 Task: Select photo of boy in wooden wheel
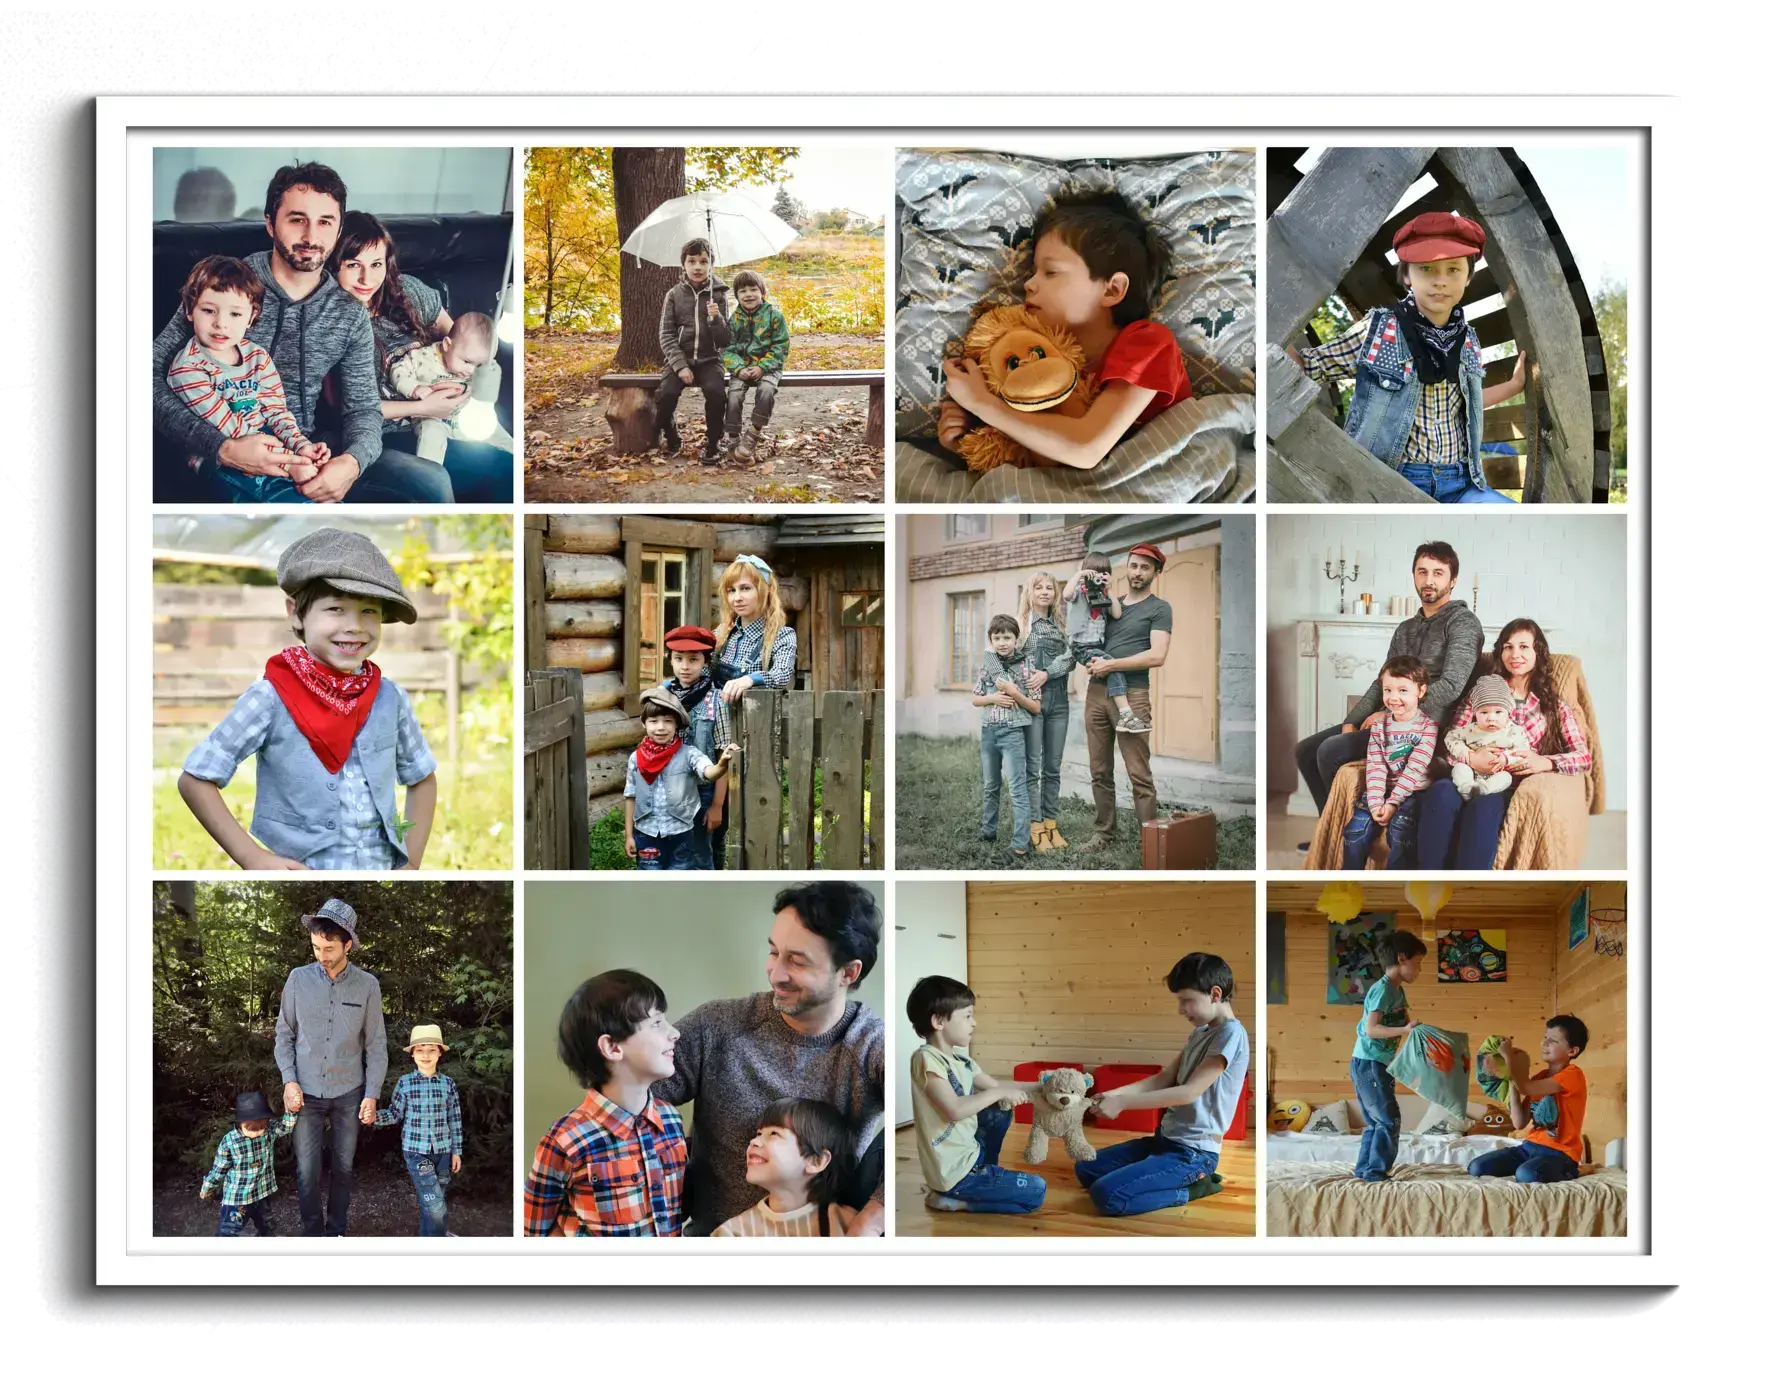pos(1446,325)
